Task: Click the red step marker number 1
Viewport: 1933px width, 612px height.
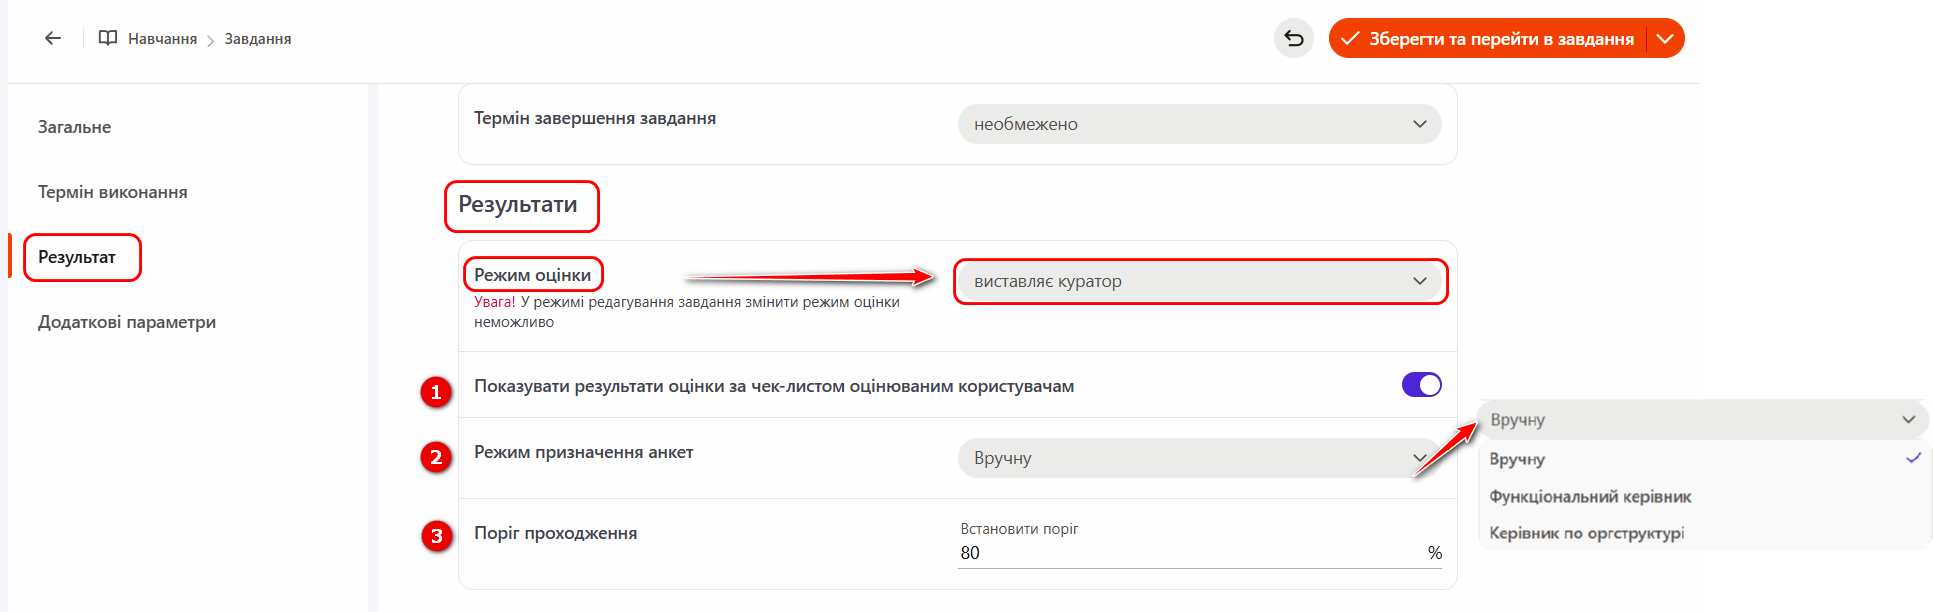Action: coord(436,392)
